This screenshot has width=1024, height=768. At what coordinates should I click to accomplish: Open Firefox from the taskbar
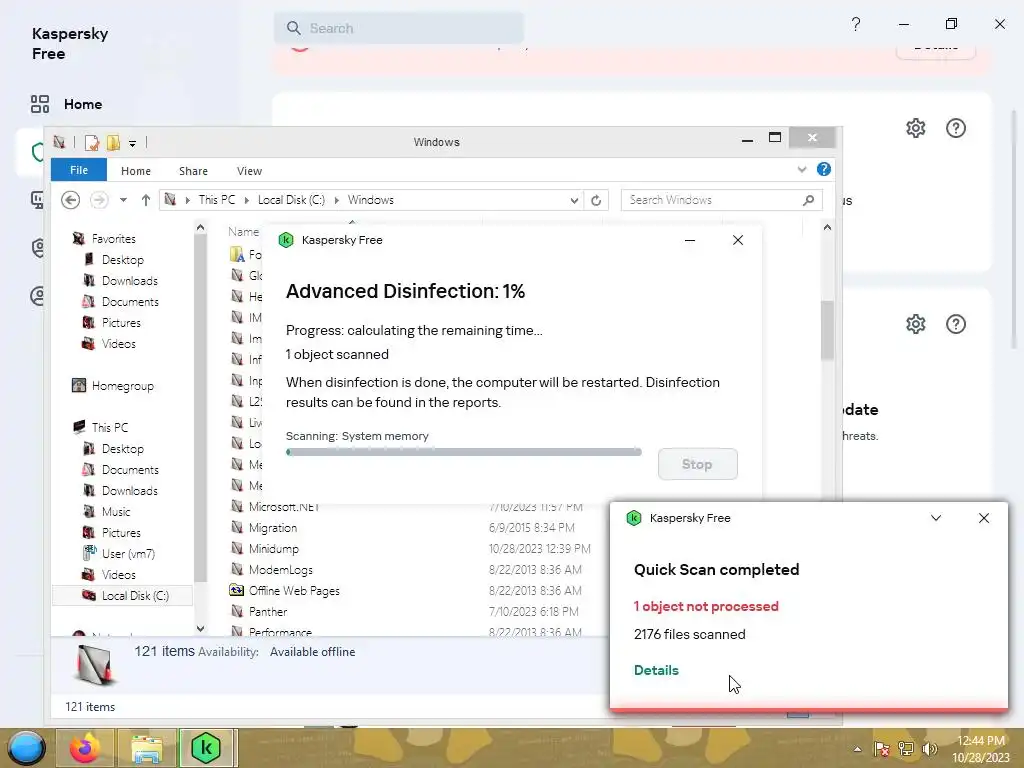85,748
